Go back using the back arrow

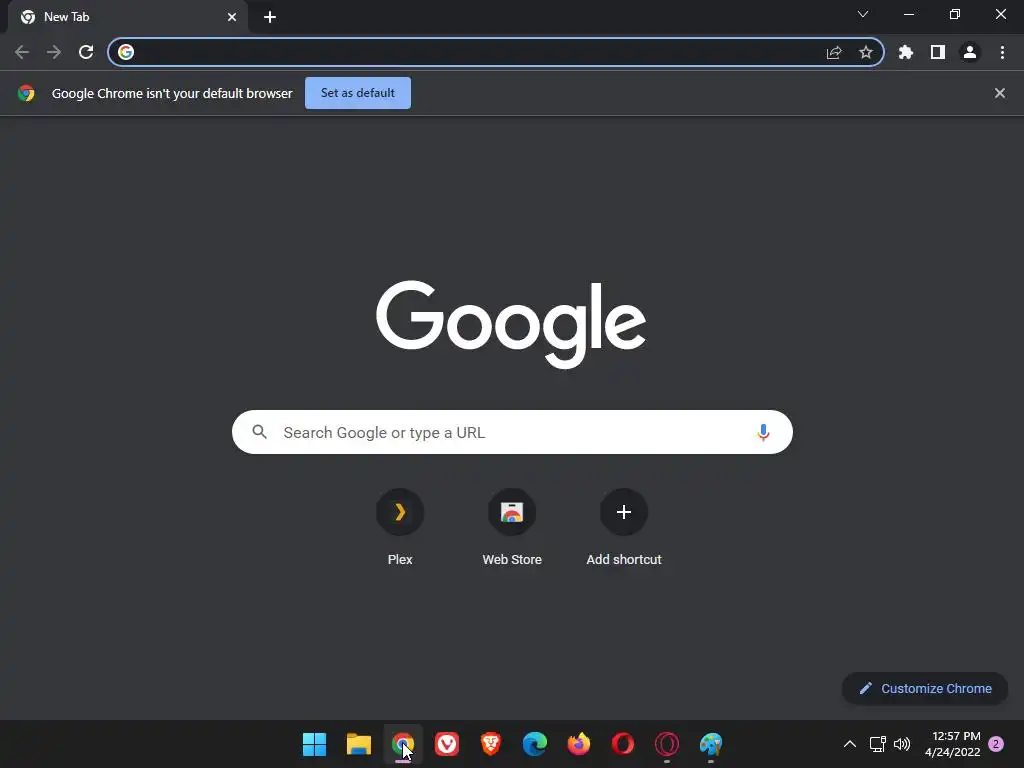click(22, 52)
